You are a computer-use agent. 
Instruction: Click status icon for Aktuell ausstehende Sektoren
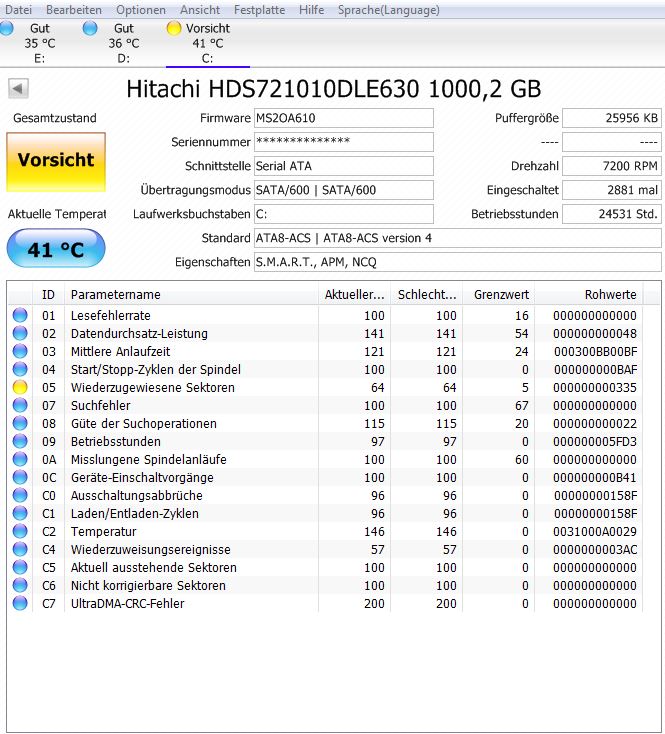pos(20,567)
